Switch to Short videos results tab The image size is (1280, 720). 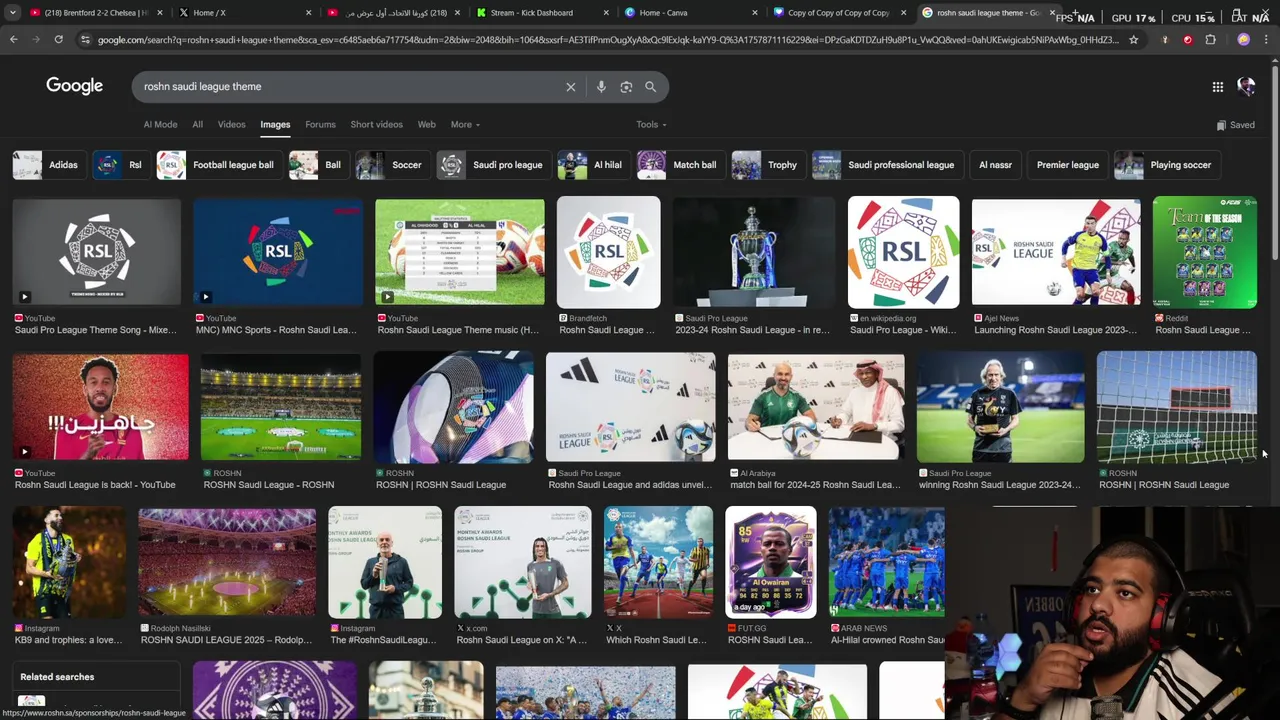[376, 125]
